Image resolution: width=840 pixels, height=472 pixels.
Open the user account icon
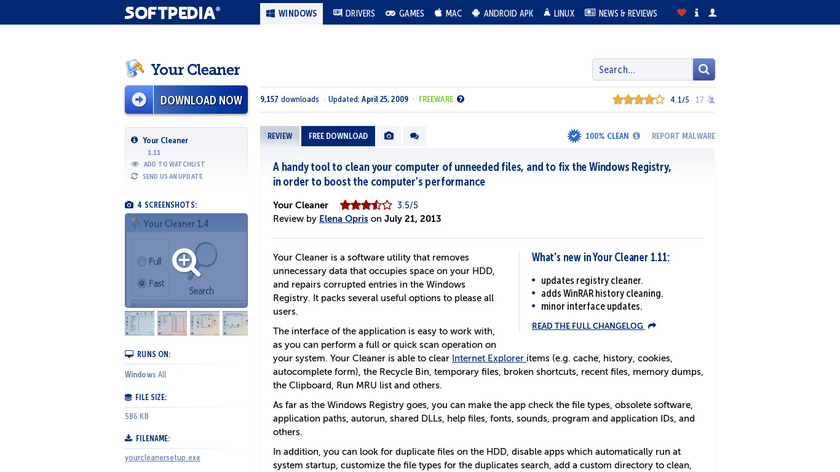(712, 13)
